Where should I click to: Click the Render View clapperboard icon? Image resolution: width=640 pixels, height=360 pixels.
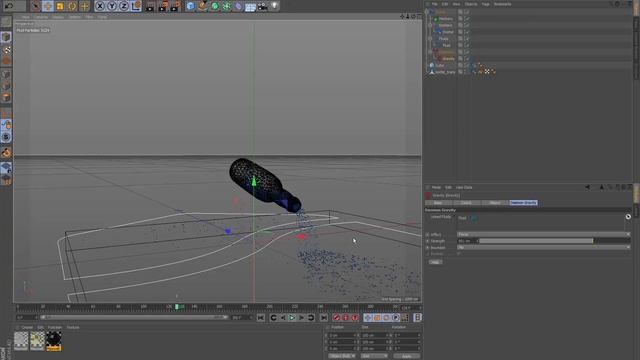tap(150, 6)
